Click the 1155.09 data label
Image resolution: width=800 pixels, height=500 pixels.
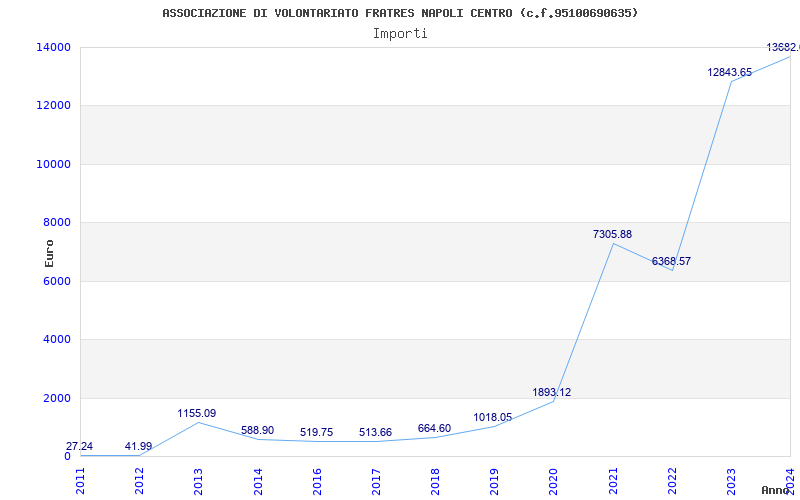pos(197,413)
